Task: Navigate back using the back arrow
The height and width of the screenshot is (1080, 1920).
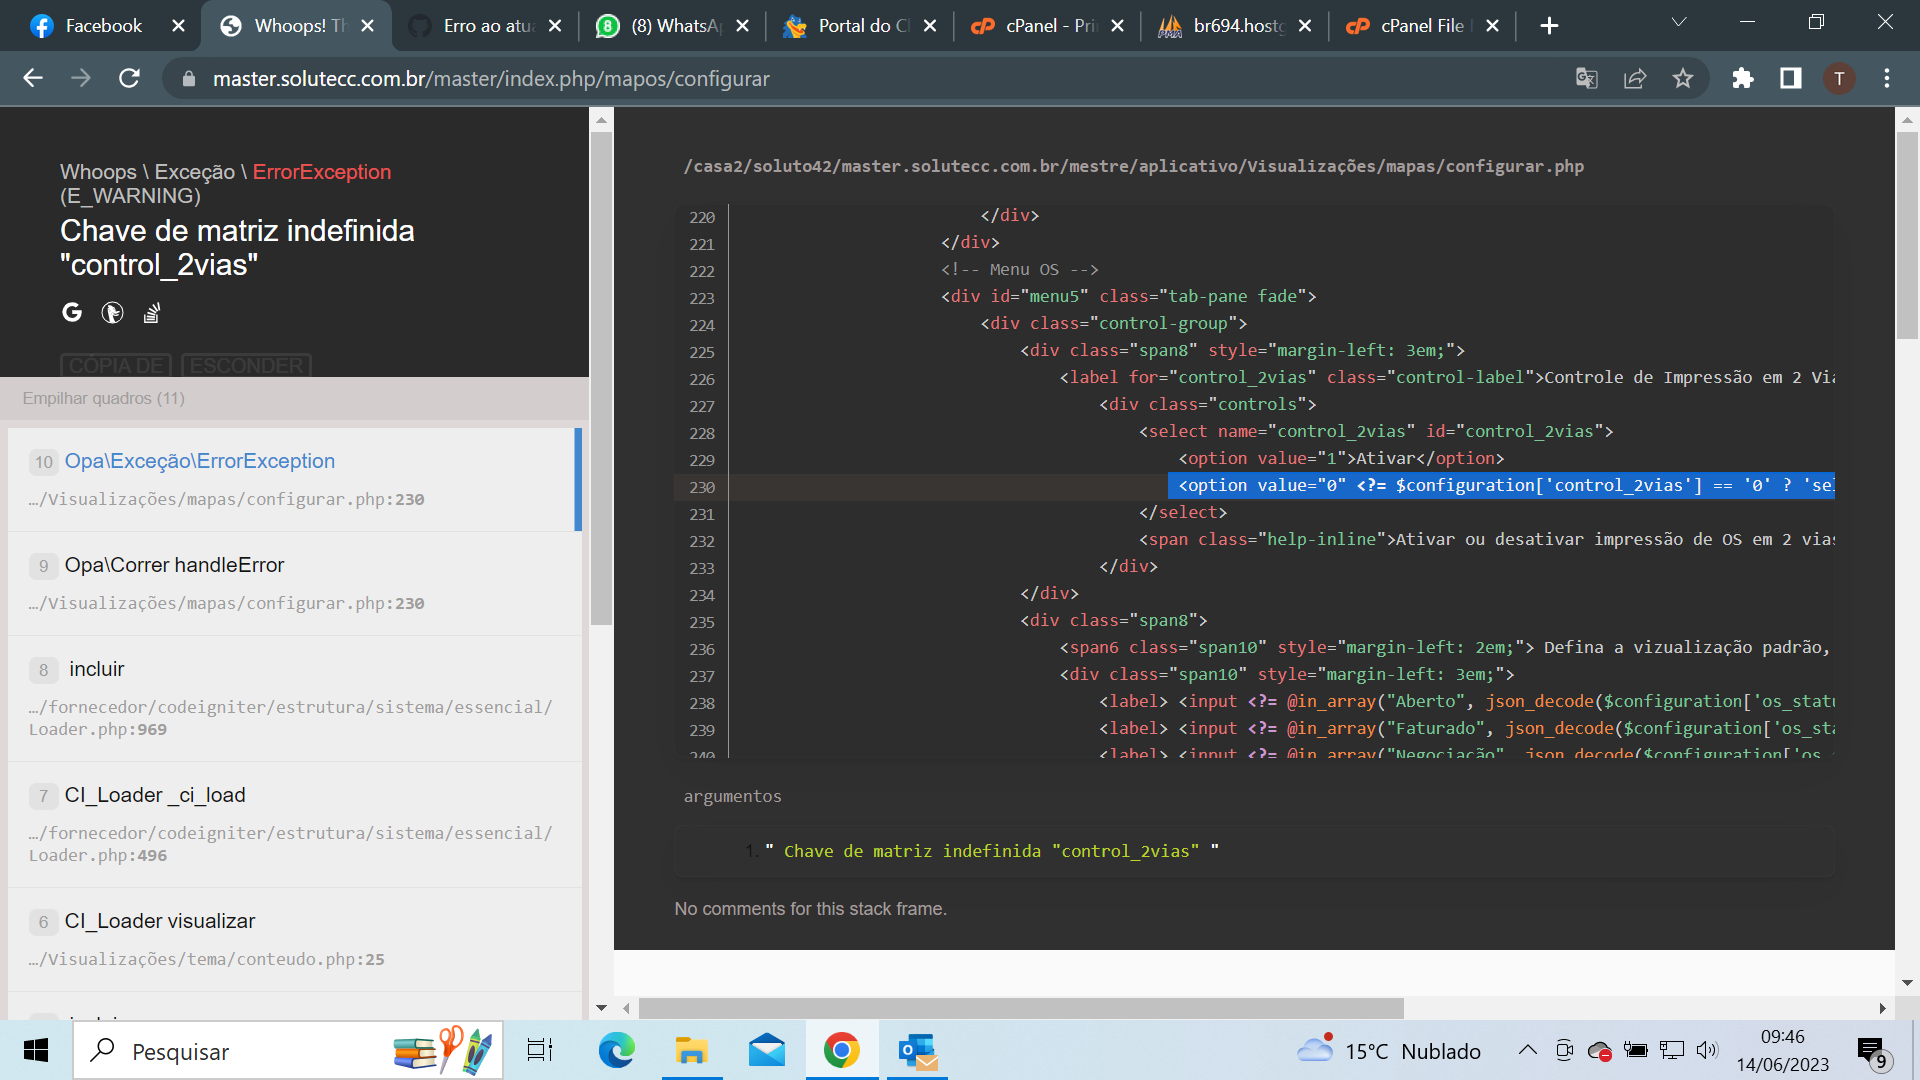Action: coord(33,78)
